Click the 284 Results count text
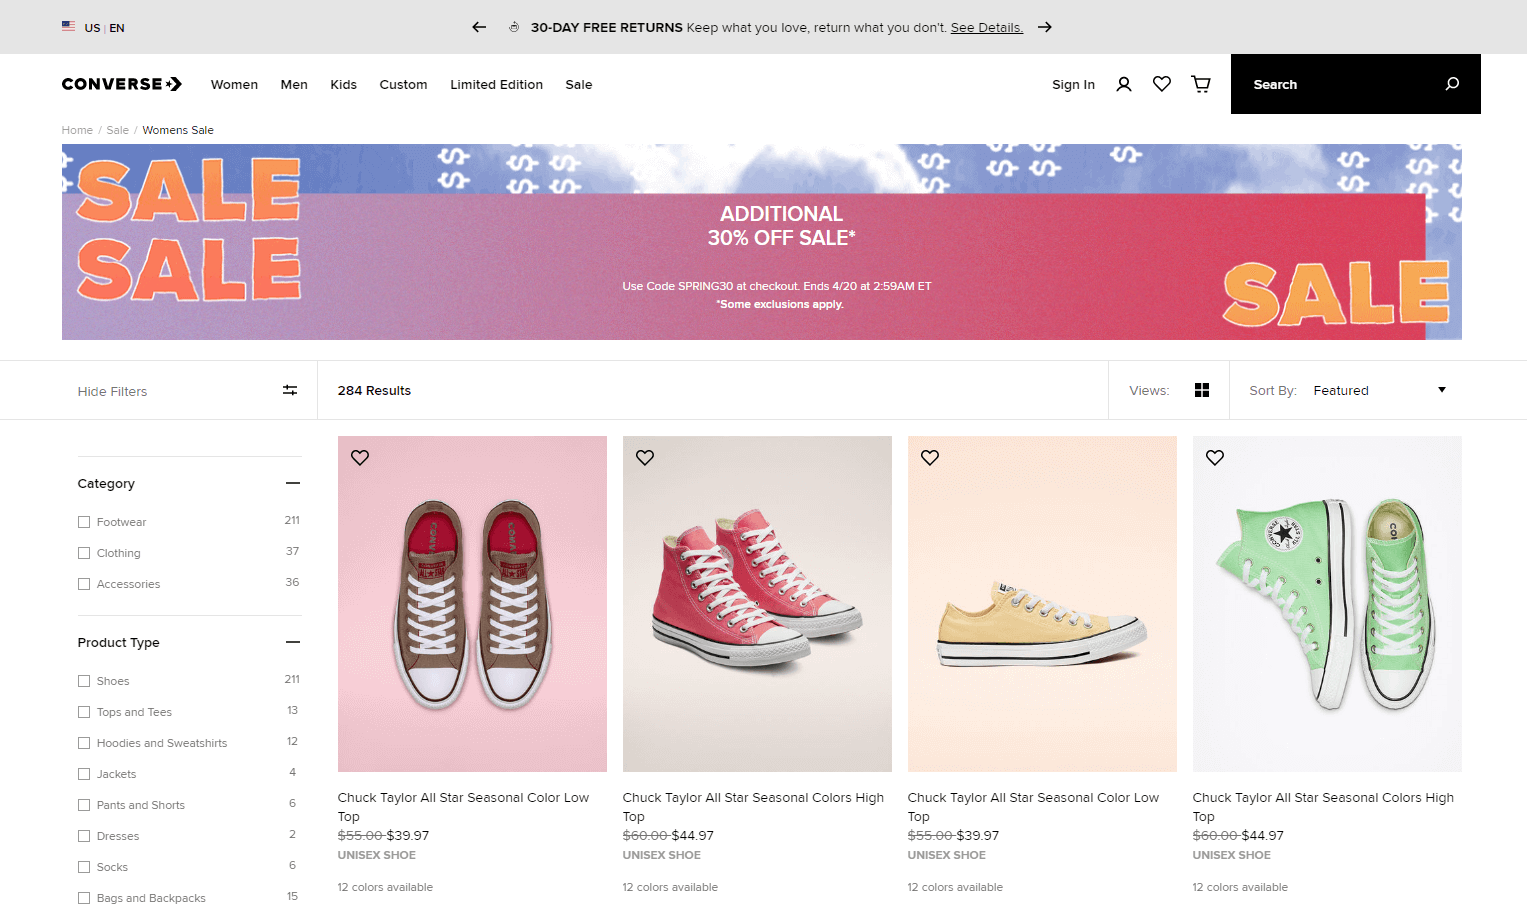1527x911 pixels. [374, 390]
